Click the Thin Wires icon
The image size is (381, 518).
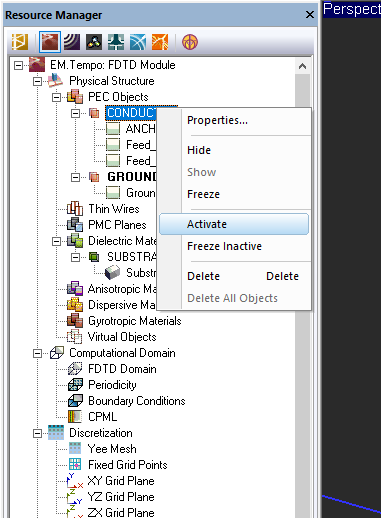[75, 209]
